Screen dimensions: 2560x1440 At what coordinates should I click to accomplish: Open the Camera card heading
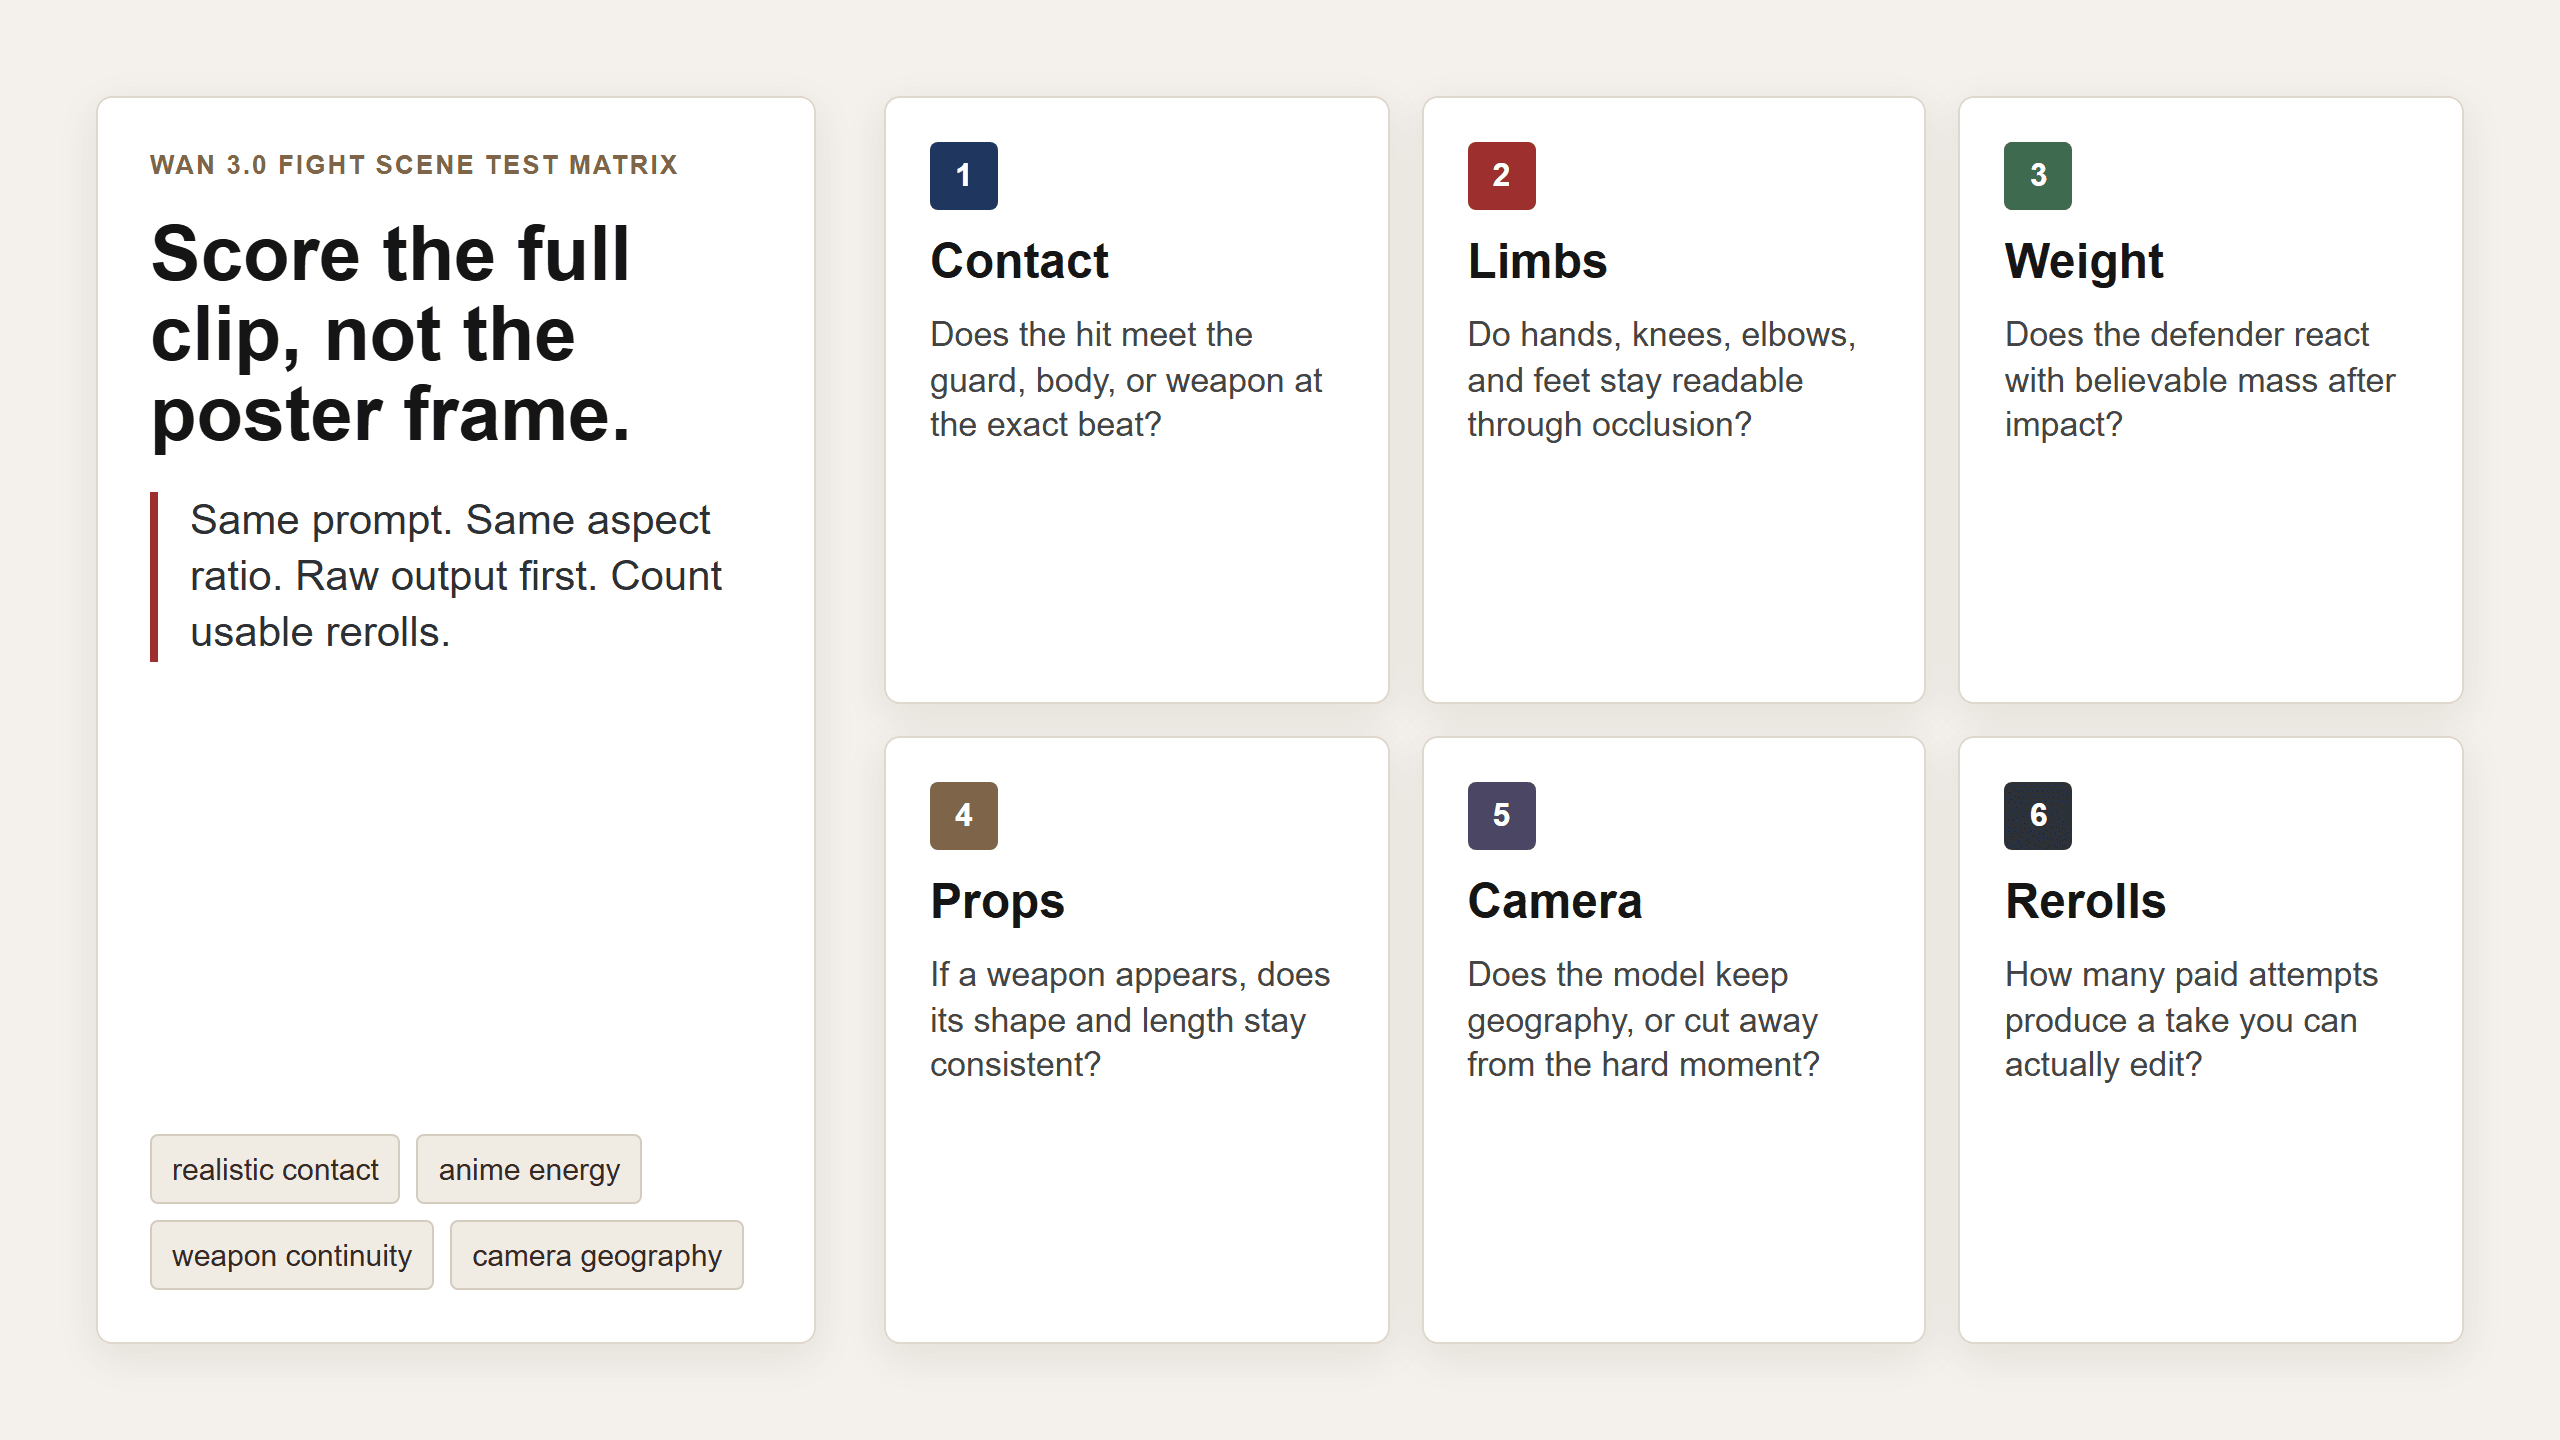click(1555, 901)
